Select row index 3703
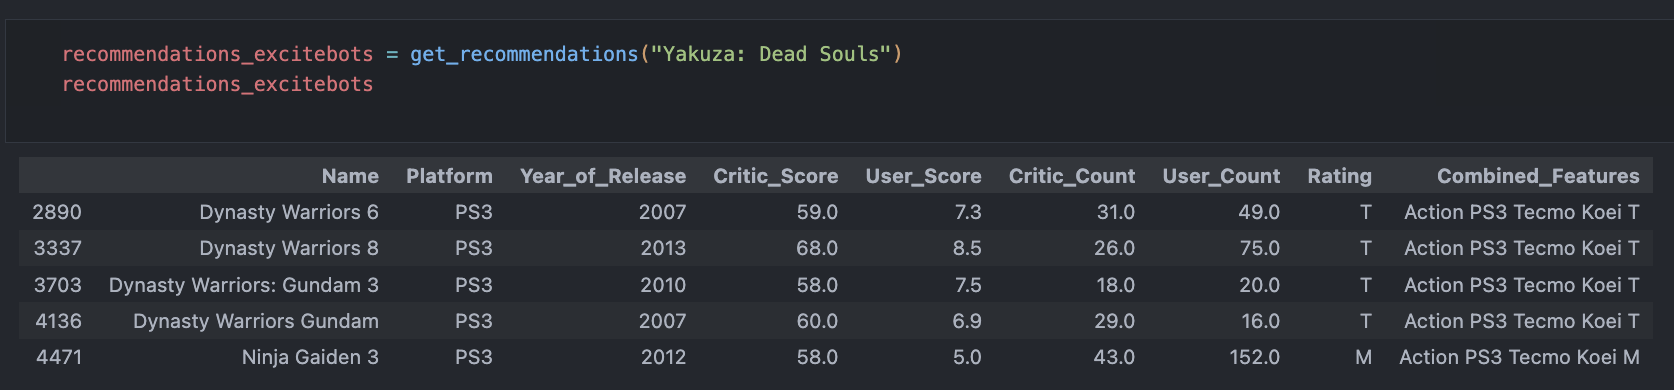The width and height of the screenshot is (1674, 390). (x=57, y=285)
